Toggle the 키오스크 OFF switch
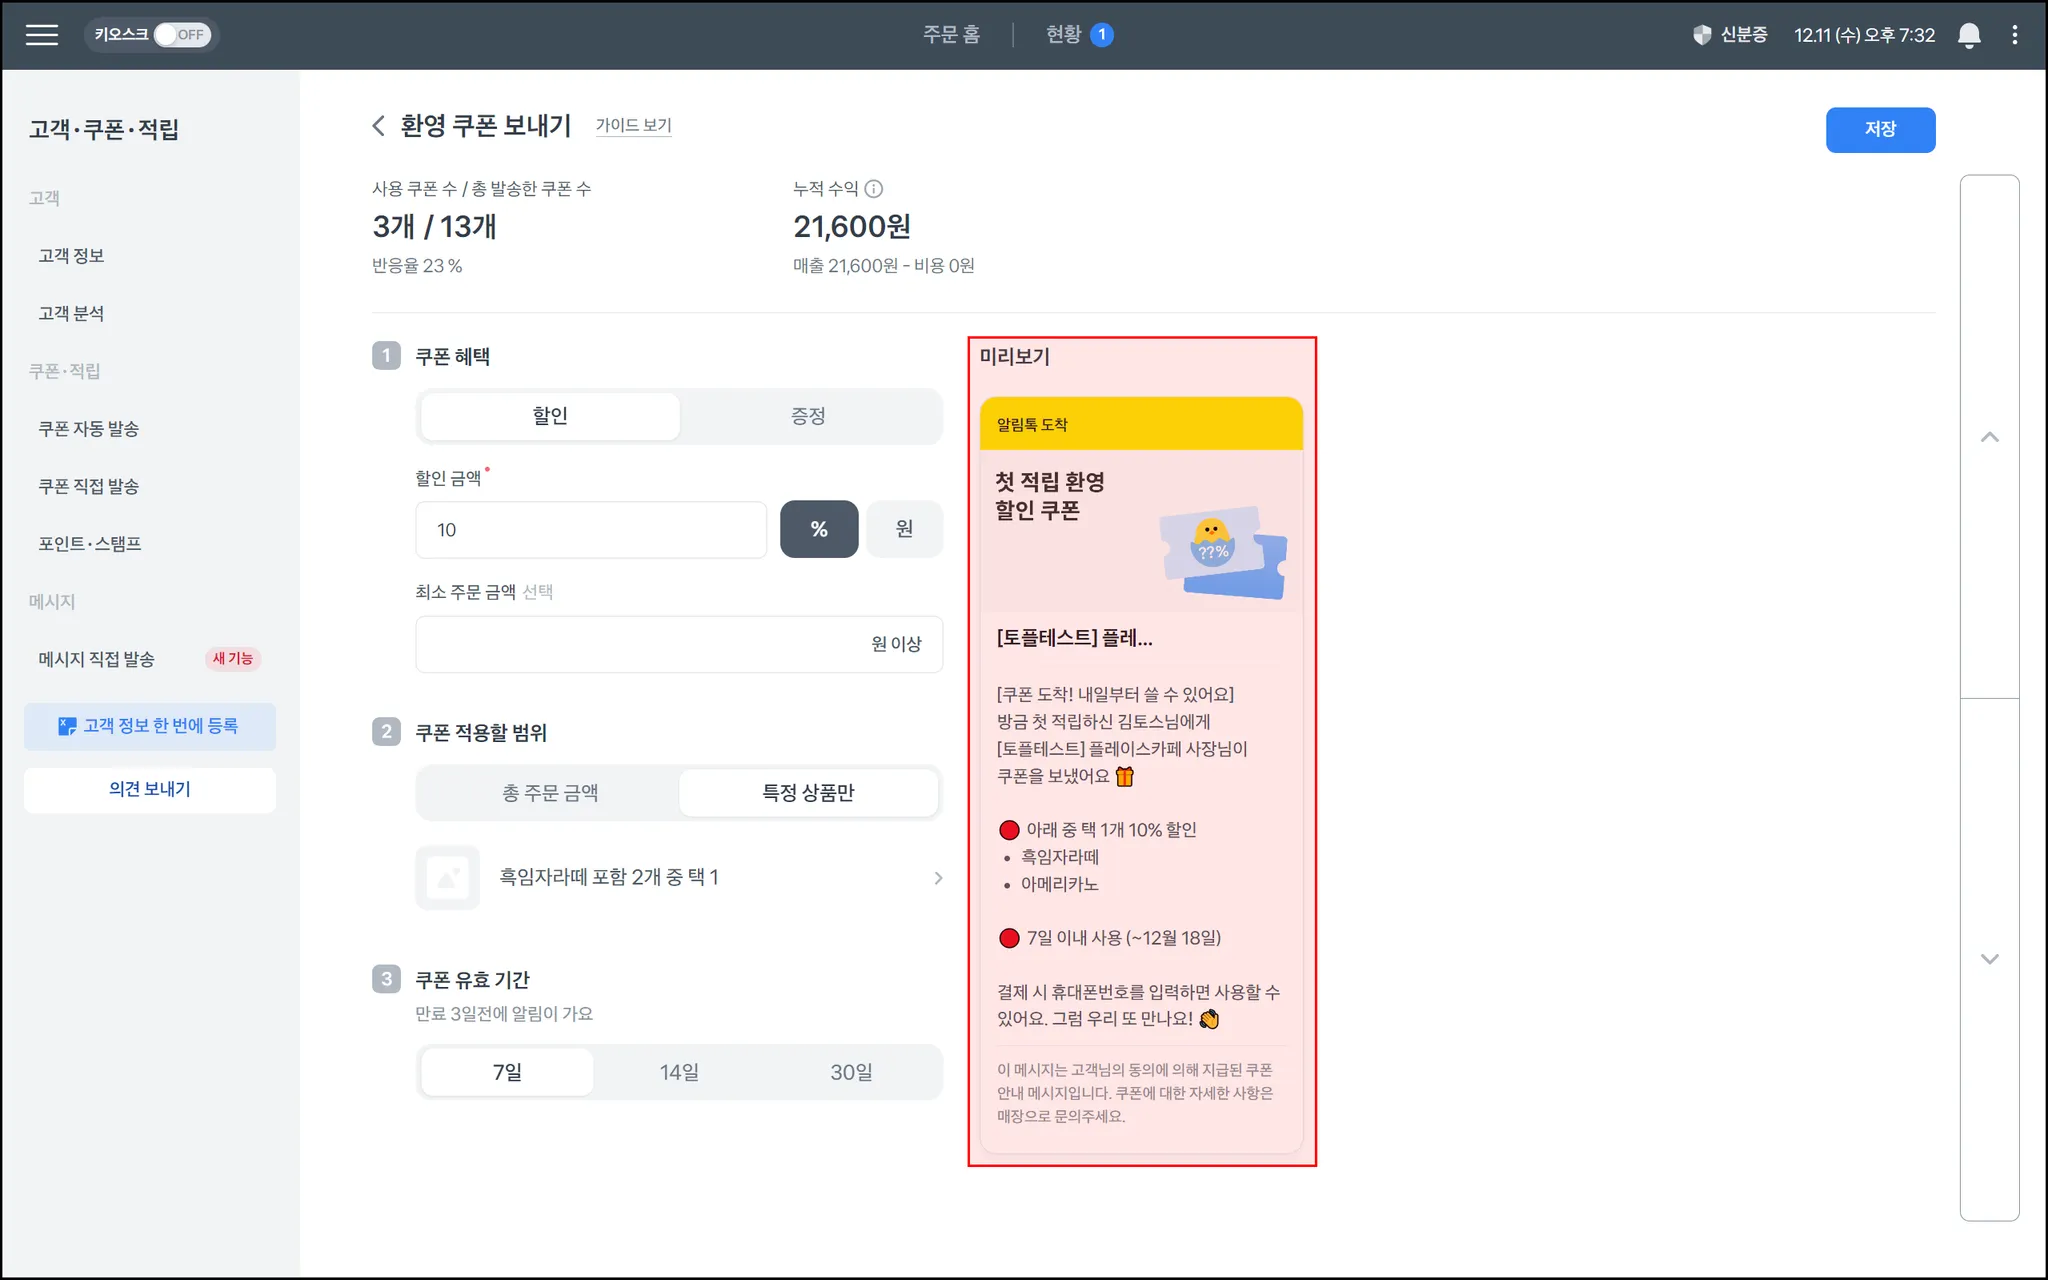This screenshot has width=2048, height=1280. click(x=181, y=35)
